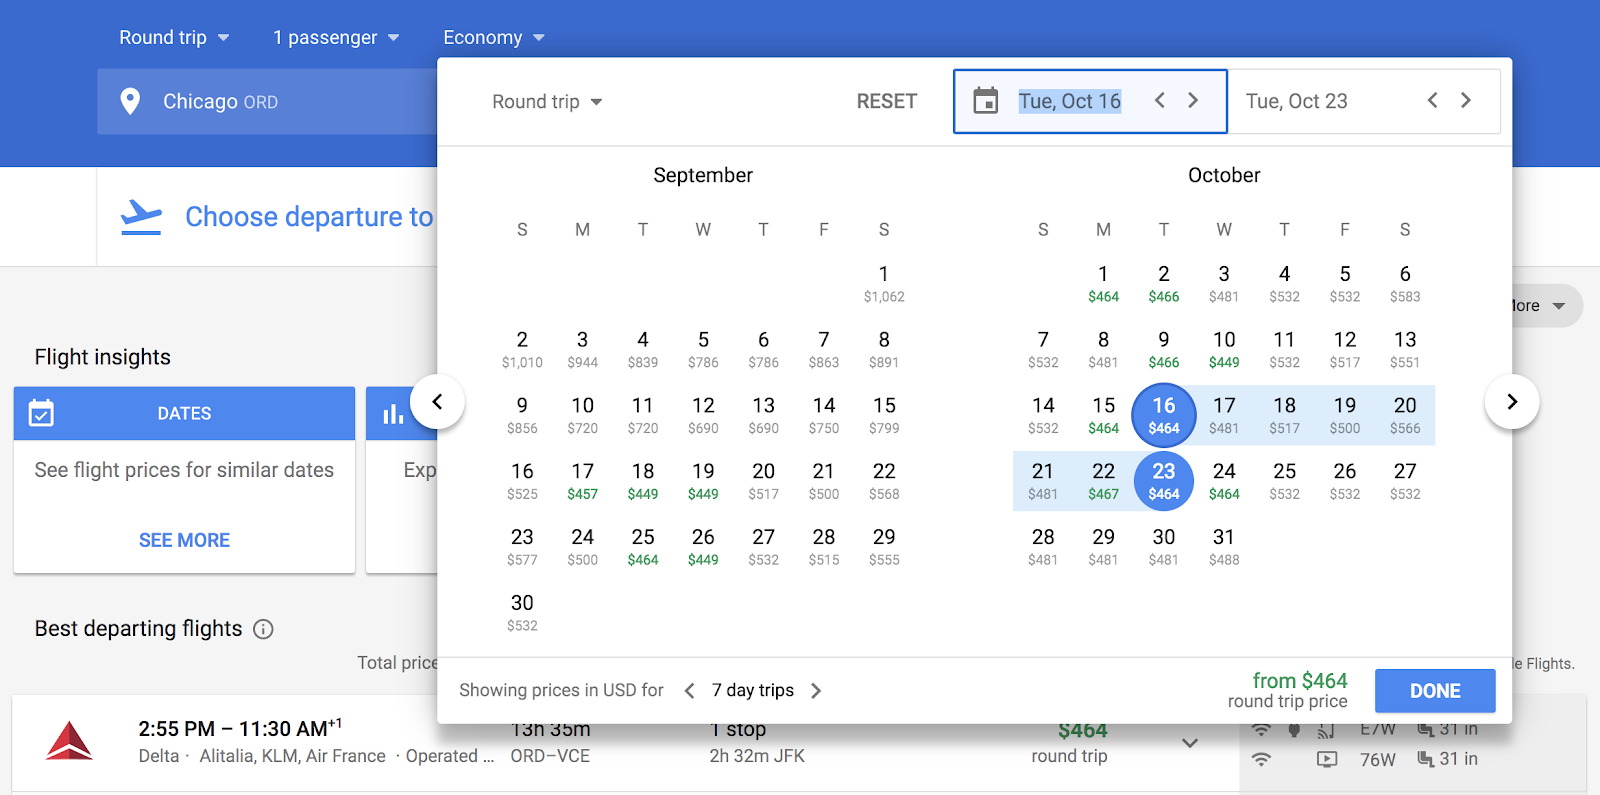Choose October 31 priced $488
Viewport: 1600px width, 795px height.
pos(1224,547)
